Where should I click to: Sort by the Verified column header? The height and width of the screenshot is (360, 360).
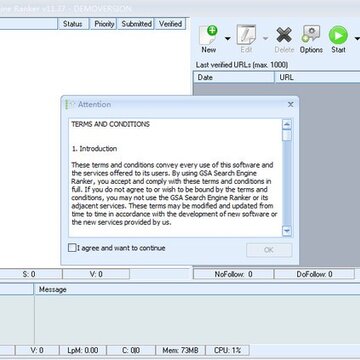click(x=170, y=24)
